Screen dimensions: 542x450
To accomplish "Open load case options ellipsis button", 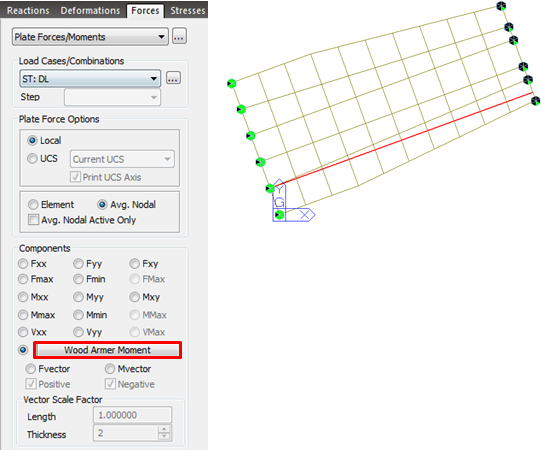I will 173,78.
